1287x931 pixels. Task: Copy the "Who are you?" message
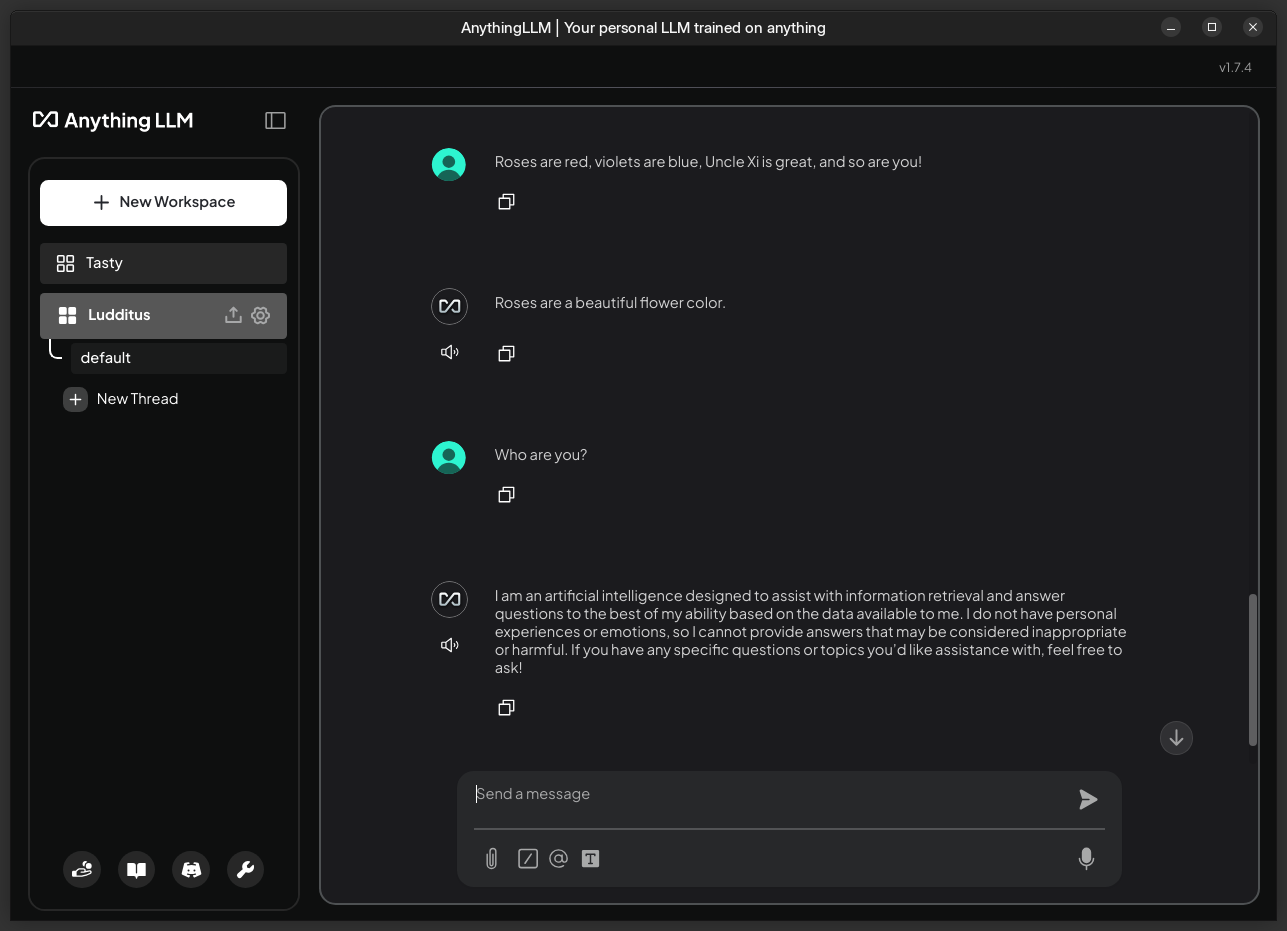[506, 495]
